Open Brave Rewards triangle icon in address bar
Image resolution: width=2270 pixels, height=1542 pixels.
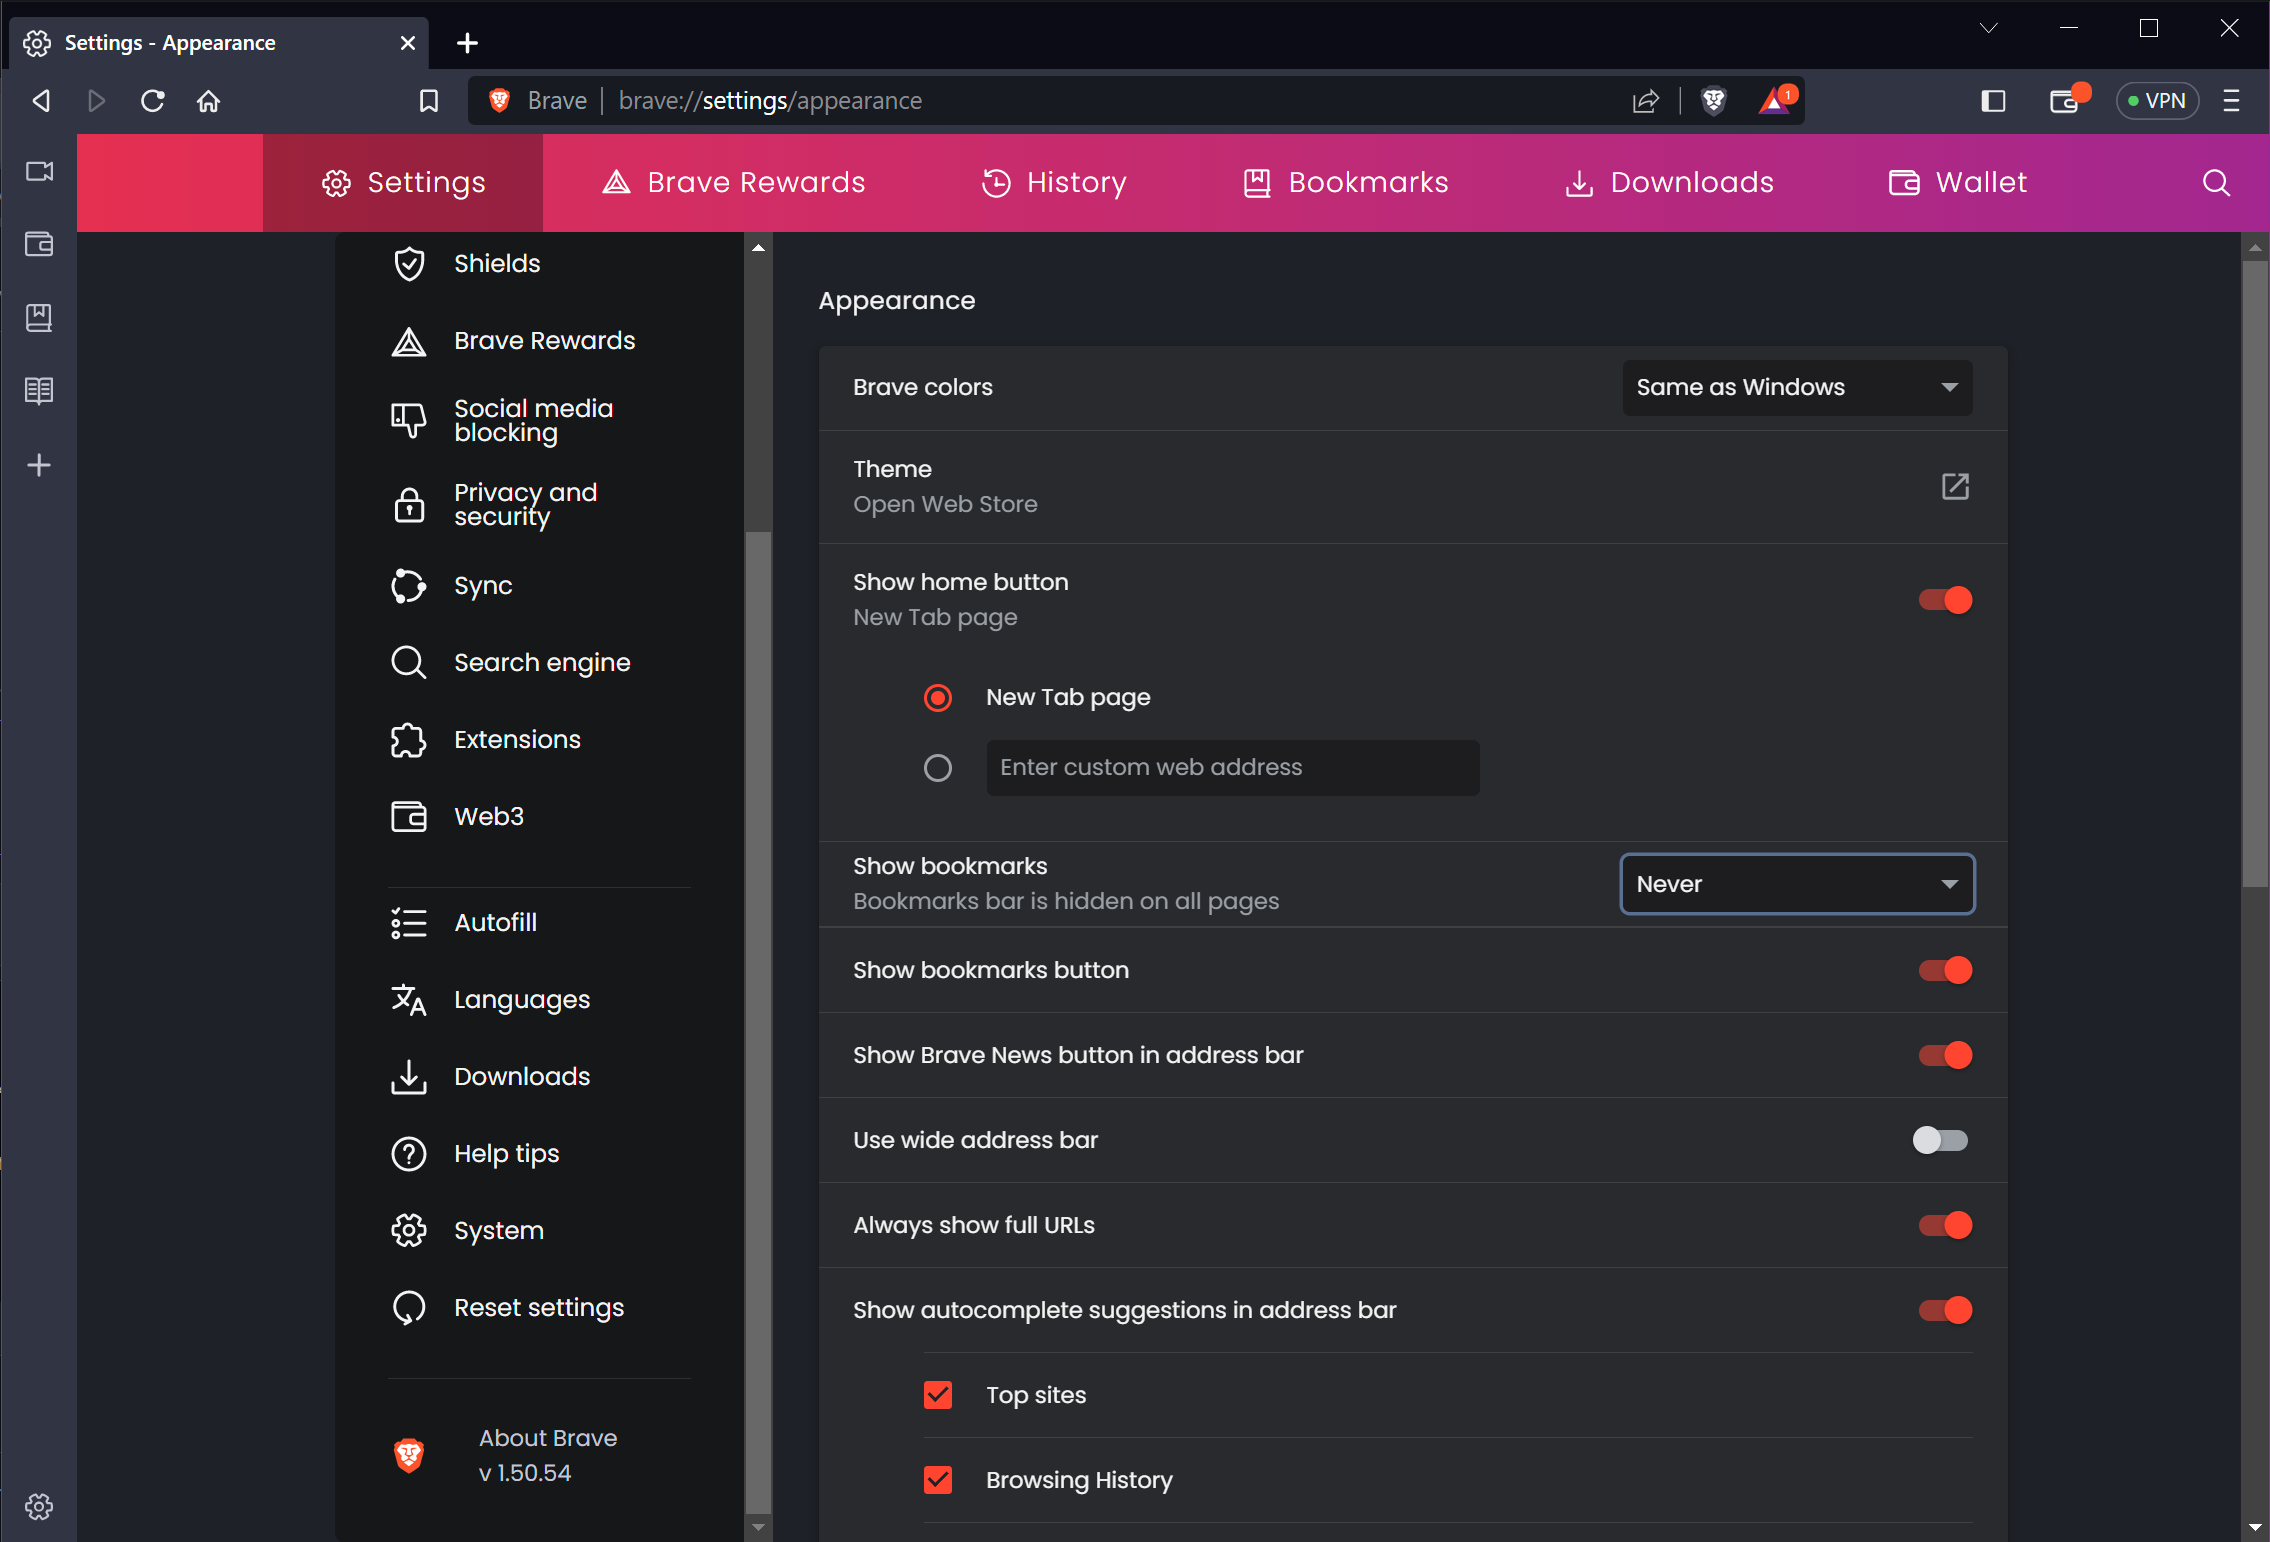(x=1777, y=100)
